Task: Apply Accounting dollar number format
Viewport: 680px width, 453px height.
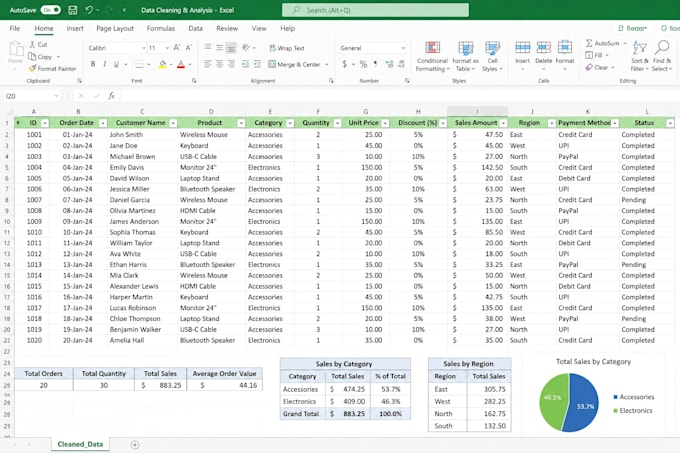Action: [x=345, y=64]
